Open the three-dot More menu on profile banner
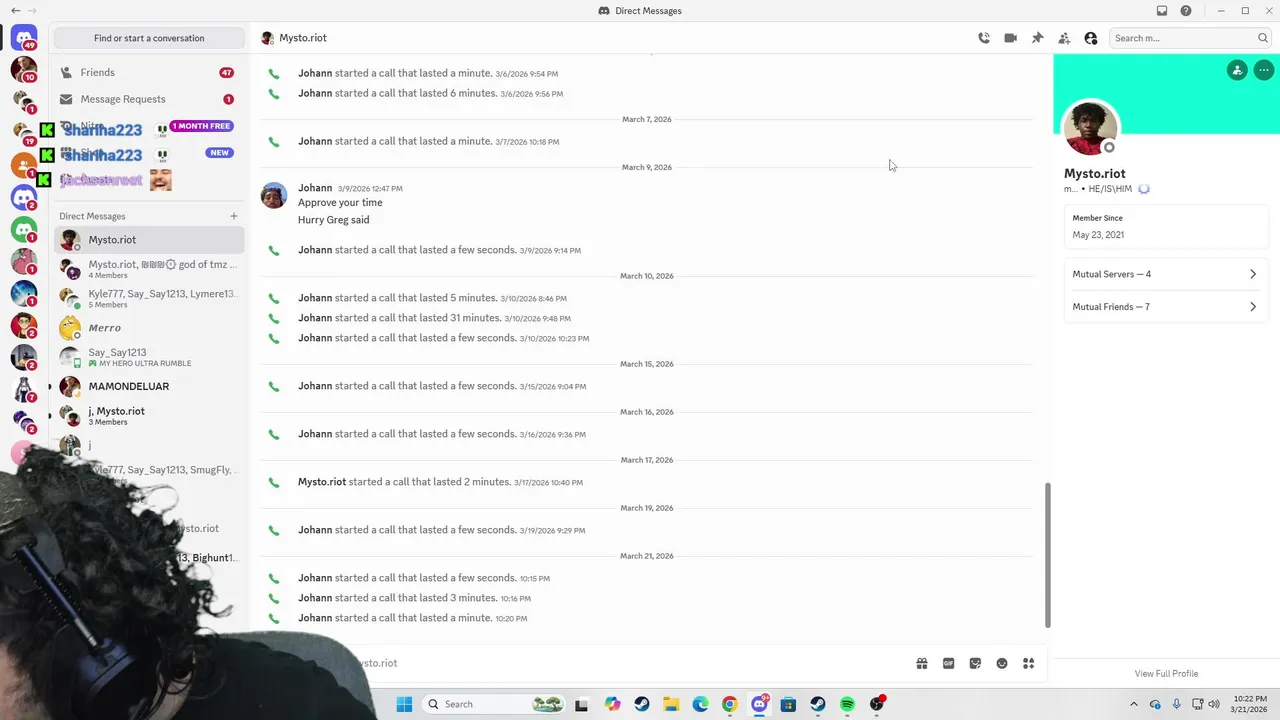Screen dimensions: 1280x720 click(1264, 70)
